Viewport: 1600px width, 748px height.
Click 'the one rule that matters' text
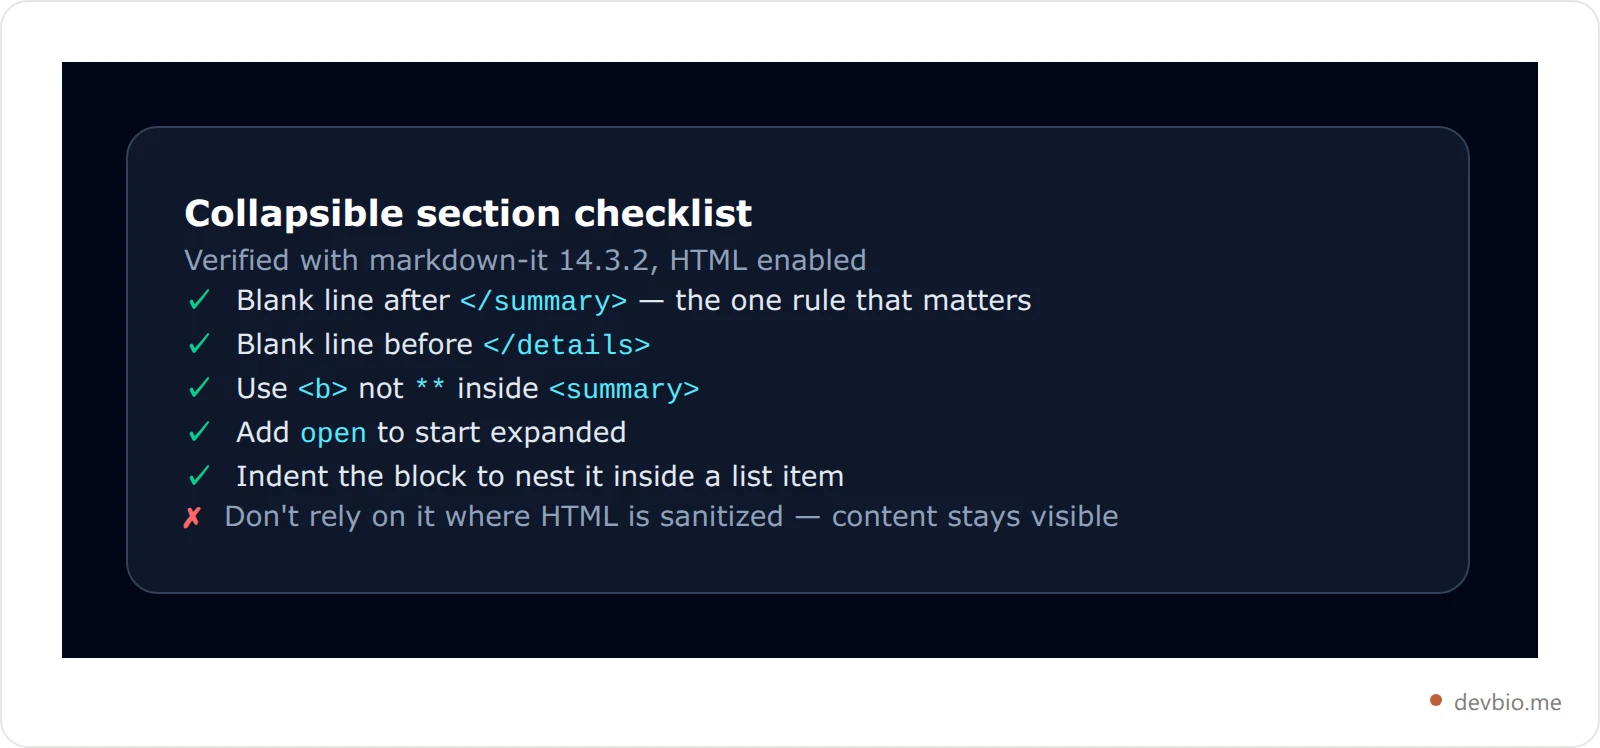tap(853, 300)
